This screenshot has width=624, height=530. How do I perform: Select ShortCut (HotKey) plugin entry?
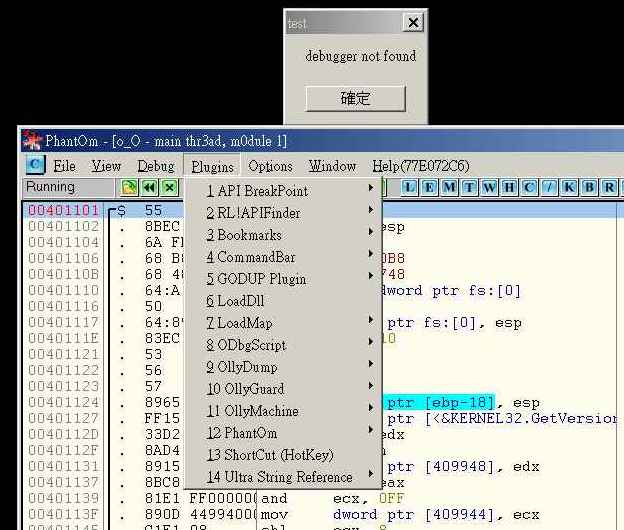[283, 455]
